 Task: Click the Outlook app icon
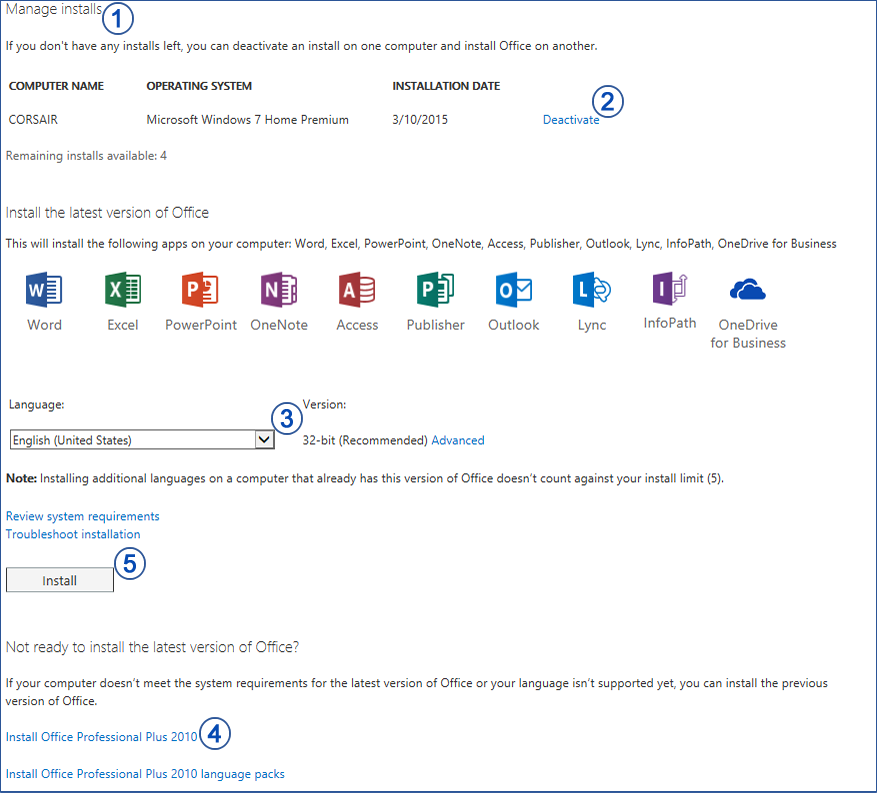pos(513,290)
